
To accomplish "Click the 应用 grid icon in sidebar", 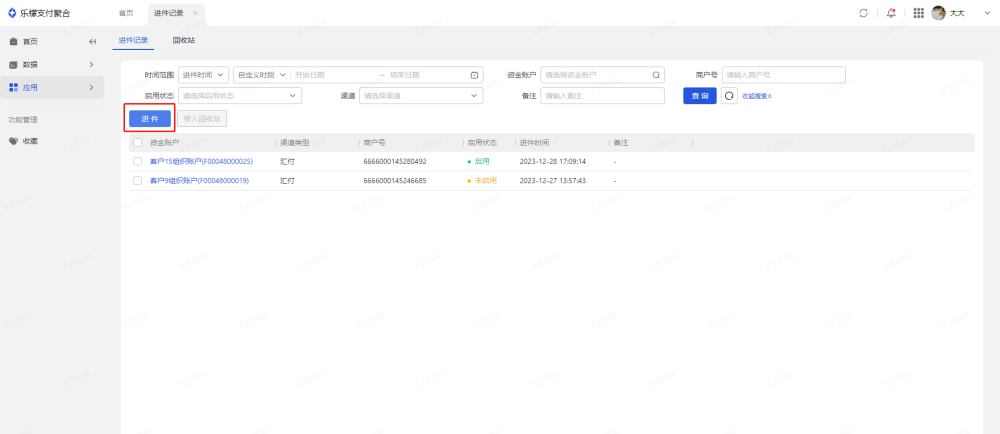I will click(x=13, y=87).
